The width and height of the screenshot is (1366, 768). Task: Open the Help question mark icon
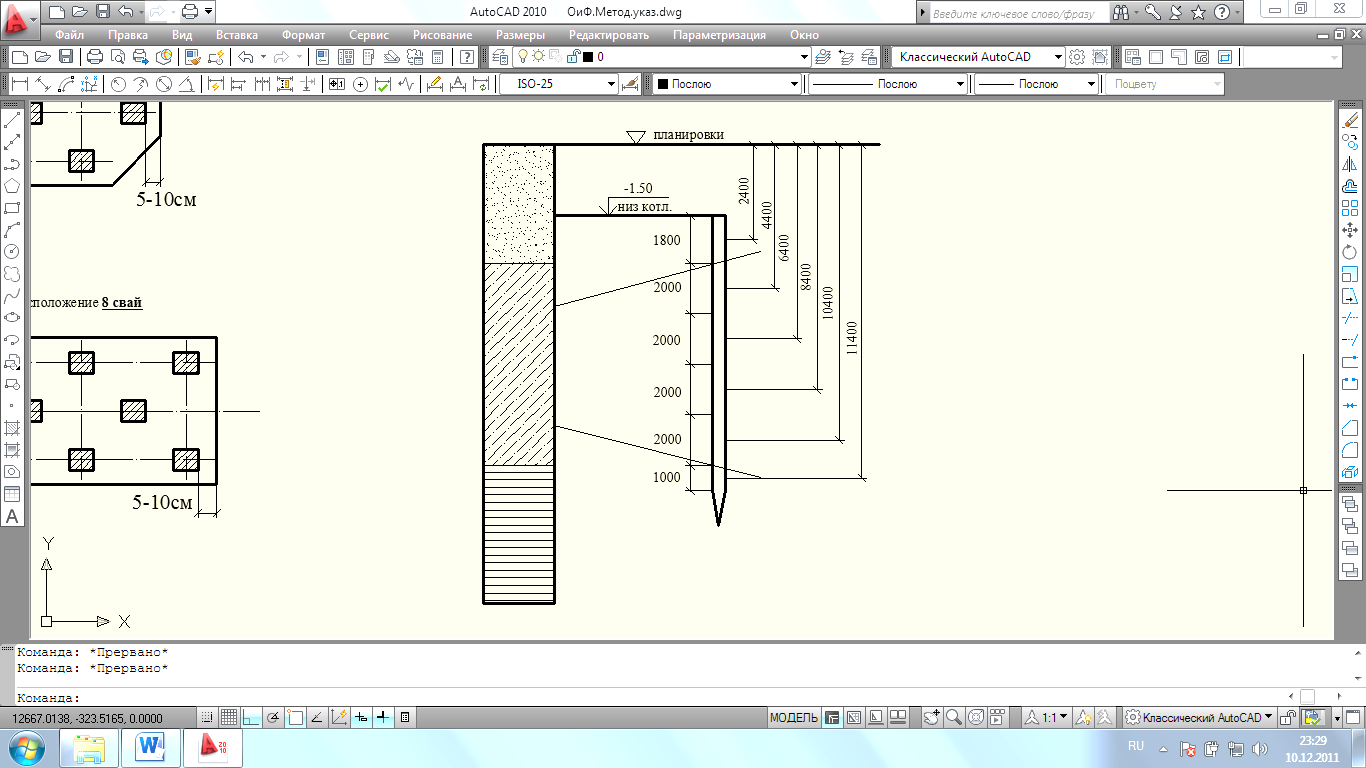(467, 57)
